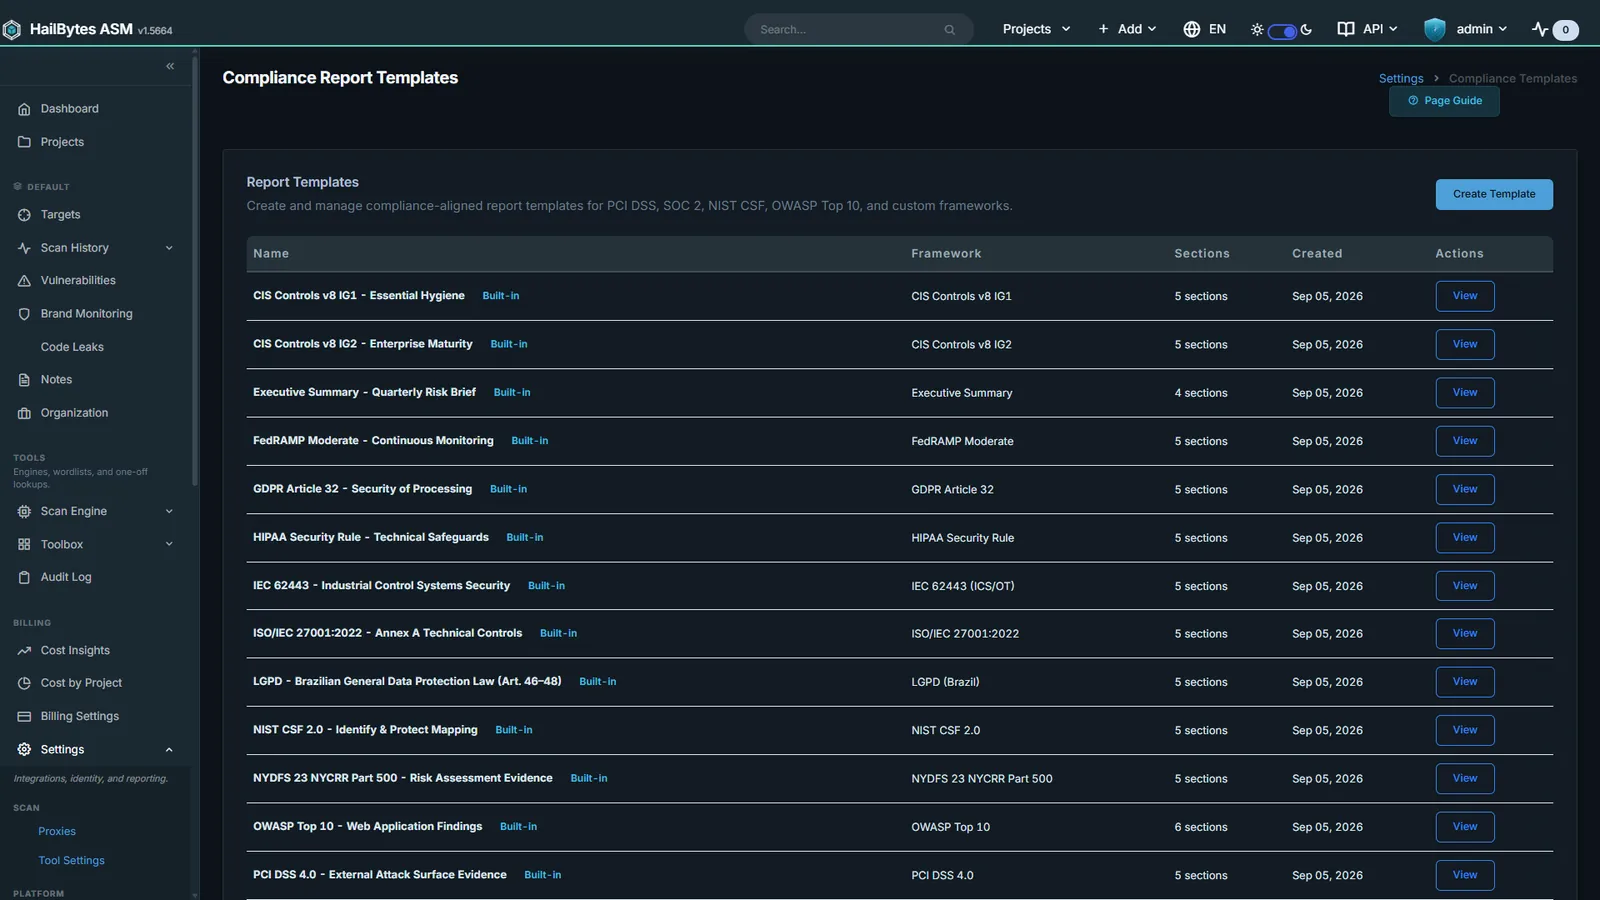Image resolution: width=1600 pixels, height=900 pixels.
Task: Click Built-in badge on LGPD row
Action: click(598, 682)
